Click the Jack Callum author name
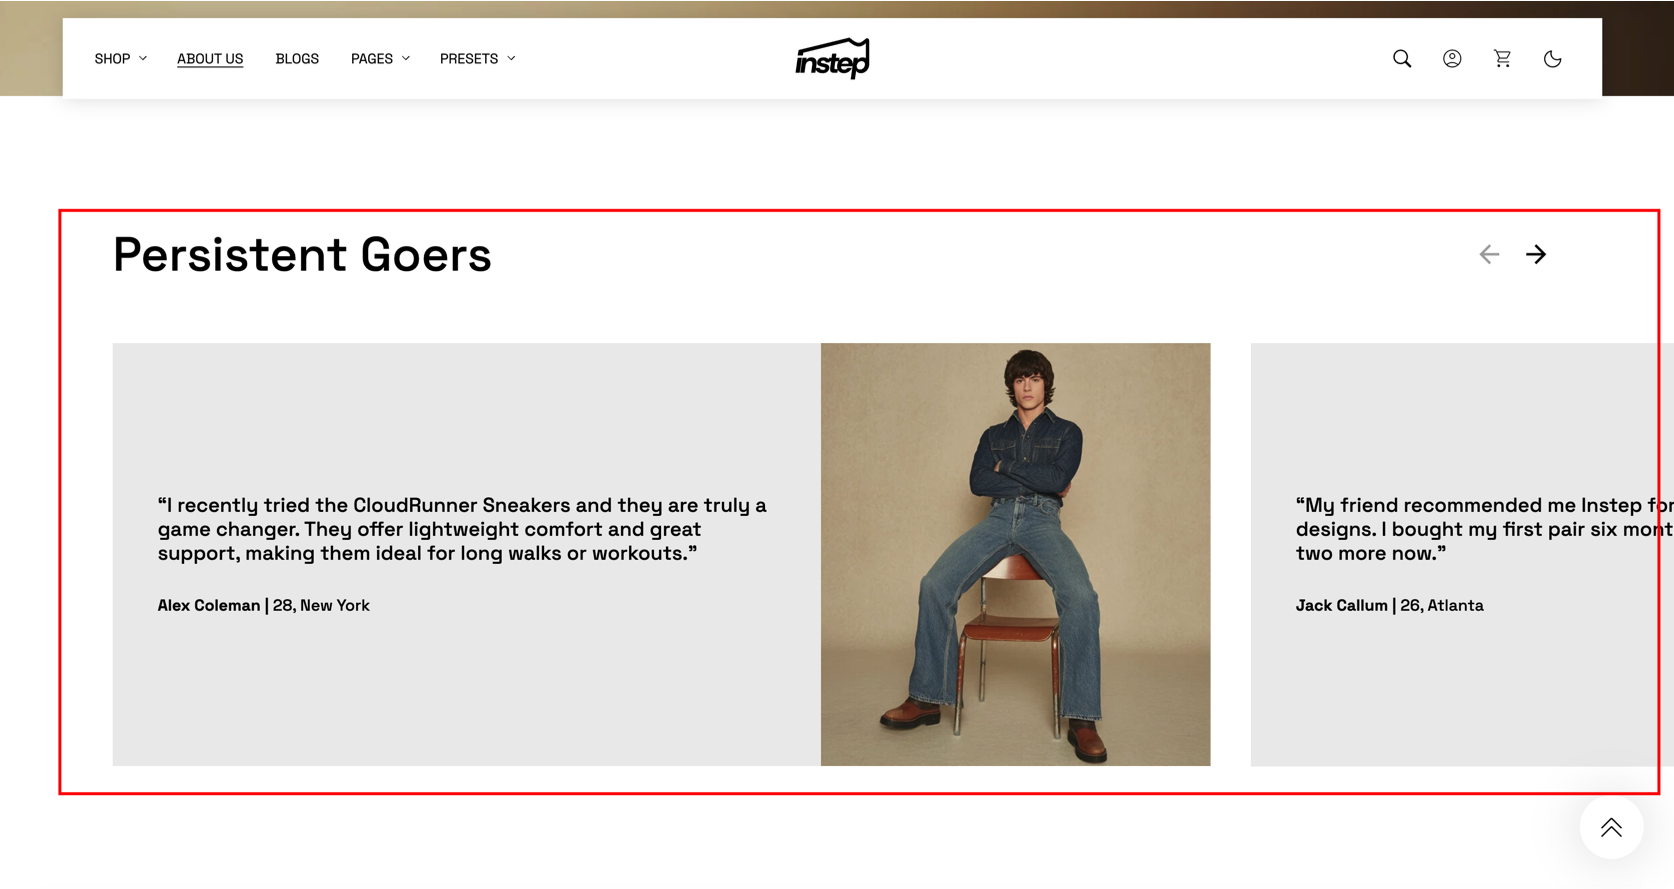This screenshot has width=1674, height=889. tap(1341, 605)
